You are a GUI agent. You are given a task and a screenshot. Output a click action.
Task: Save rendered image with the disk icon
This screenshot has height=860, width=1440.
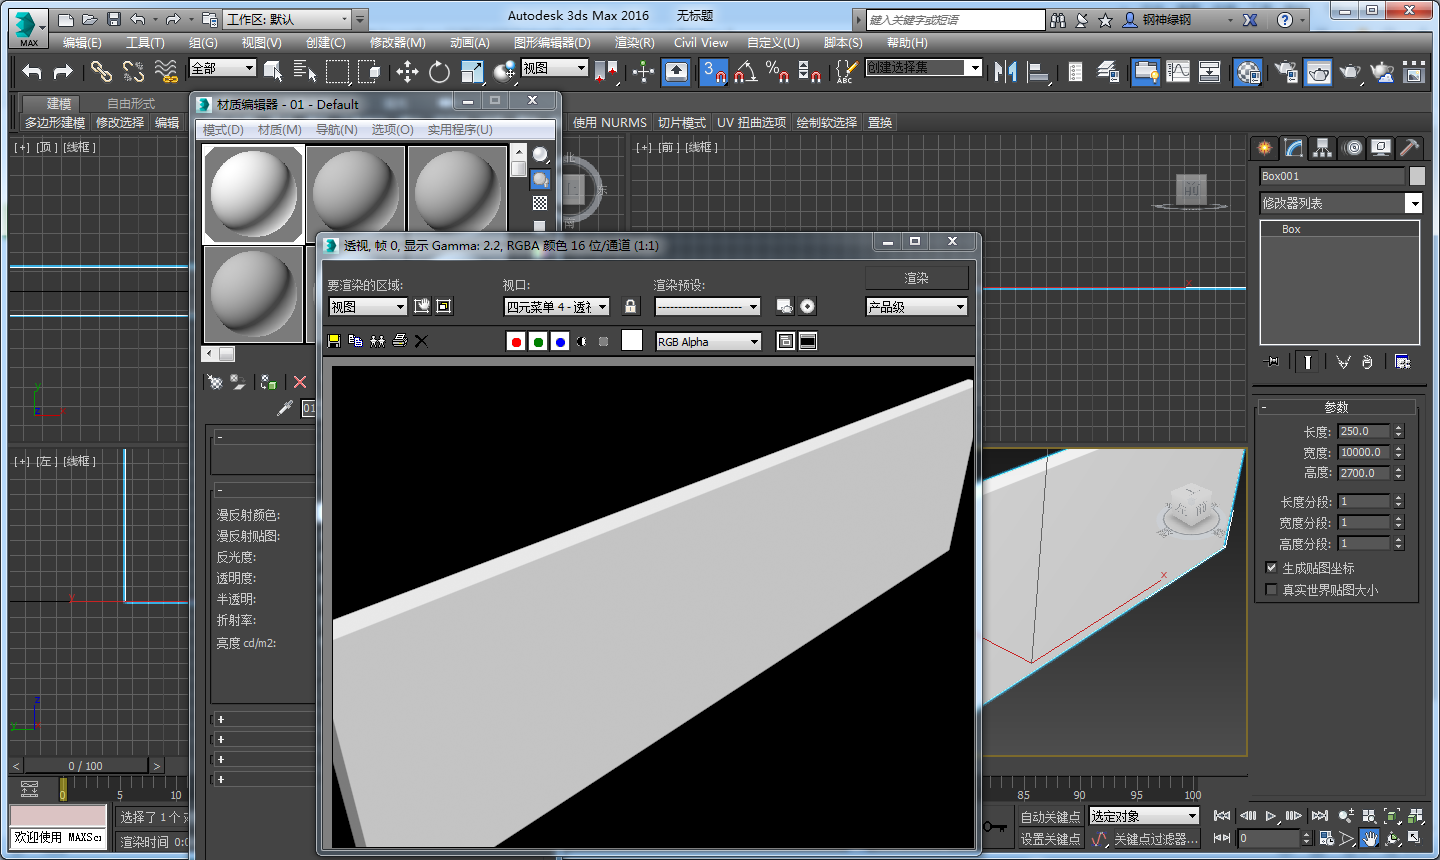click(x=334, y=341)
